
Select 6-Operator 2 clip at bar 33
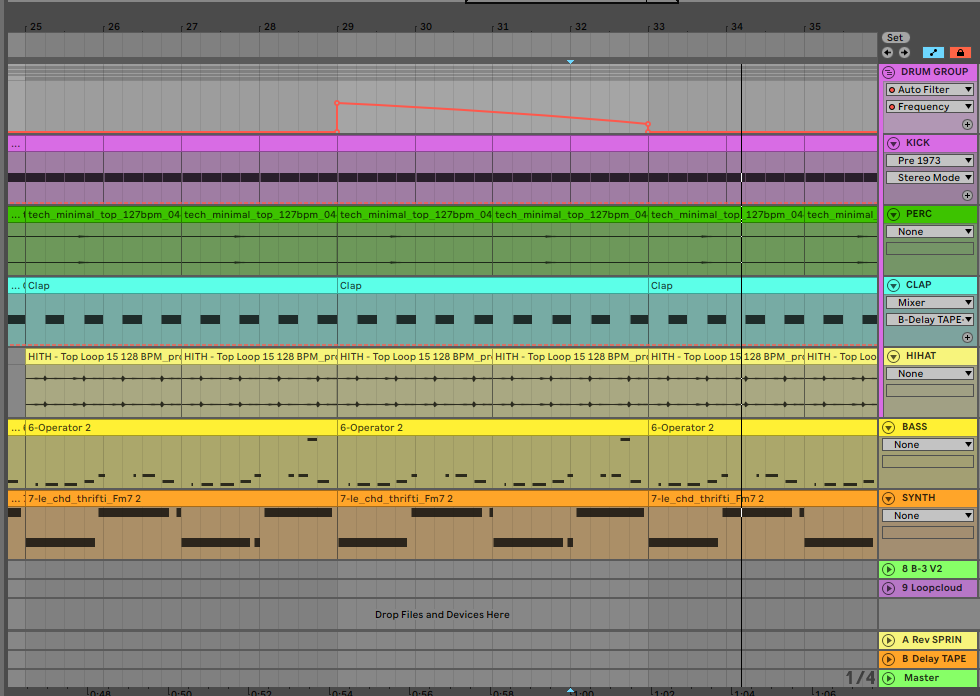point(762,427)
